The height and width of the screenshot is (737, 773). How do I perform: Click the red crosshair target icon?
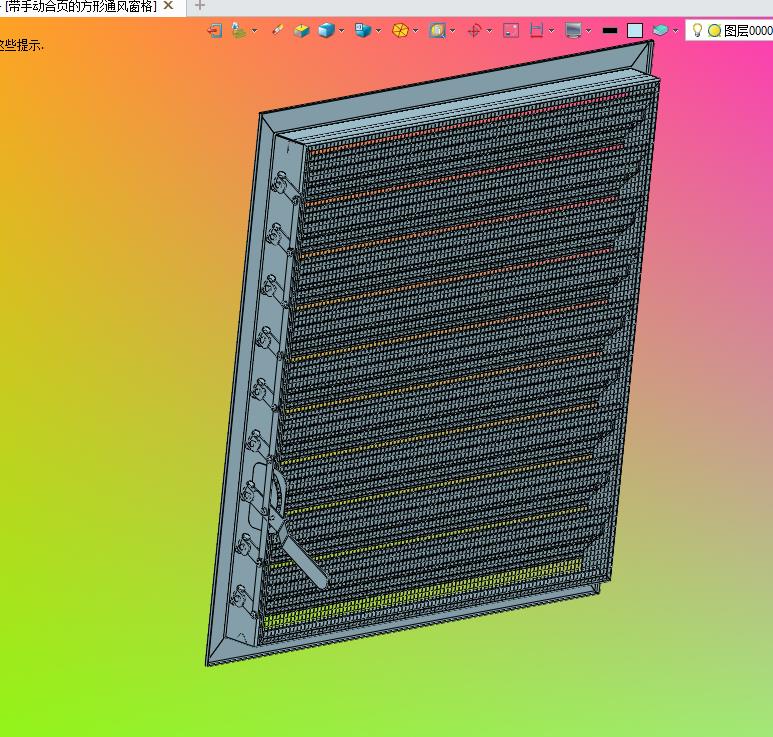(474, 31)
